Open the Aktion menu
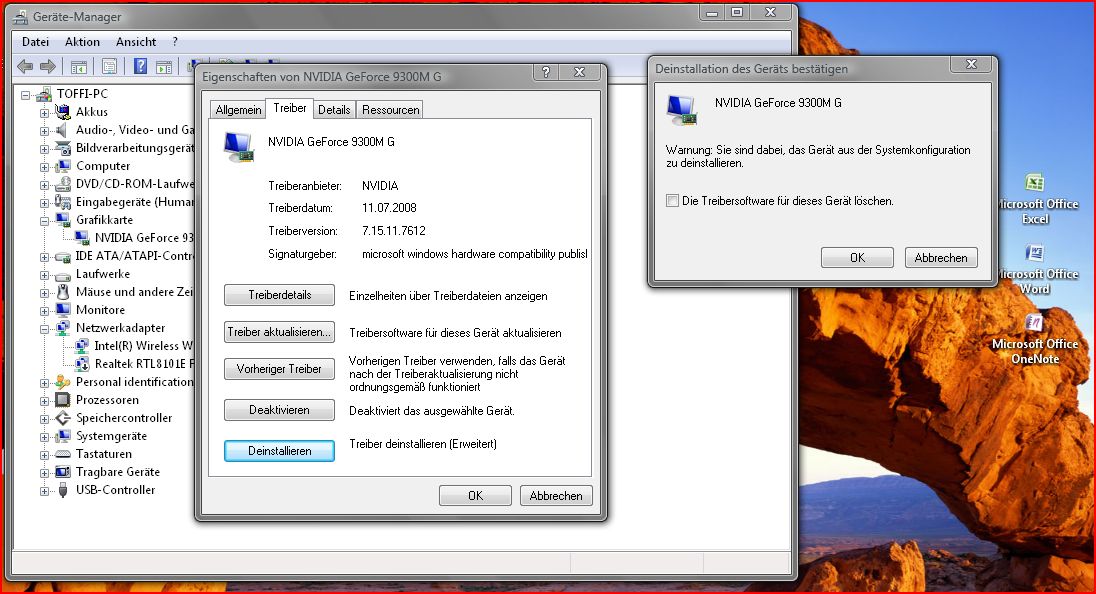 click(82, 42)
